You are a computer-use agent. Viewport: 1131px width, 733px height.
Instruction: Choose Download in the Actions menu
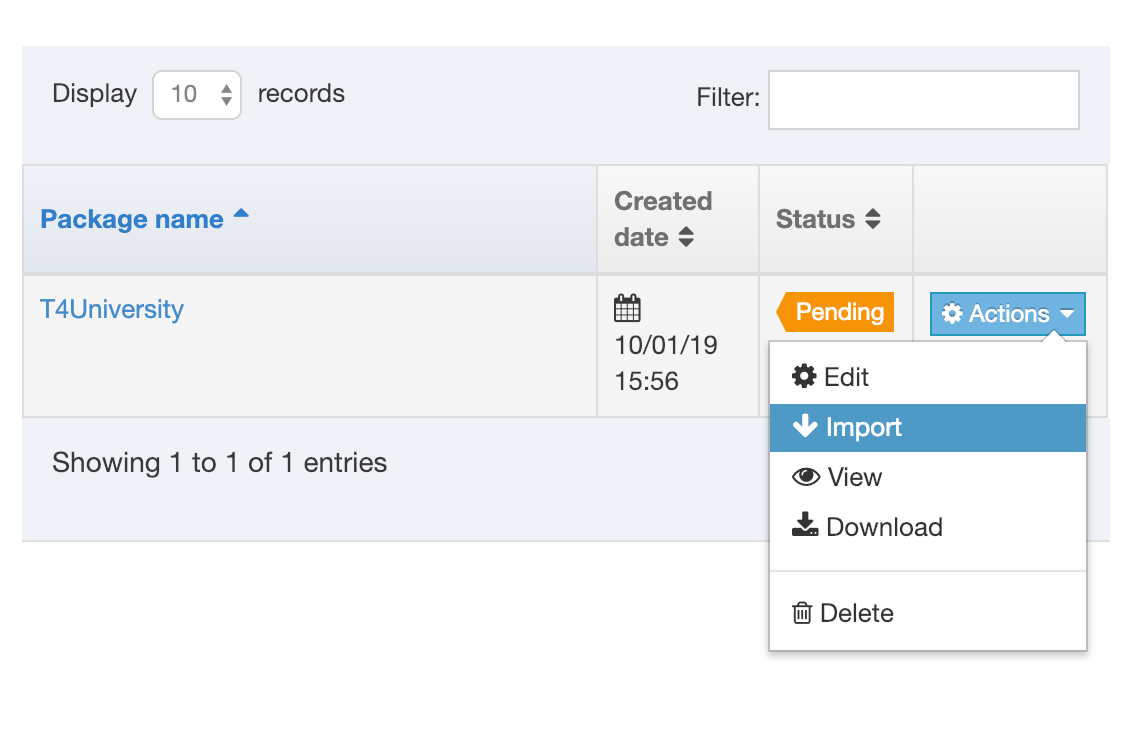884,527
